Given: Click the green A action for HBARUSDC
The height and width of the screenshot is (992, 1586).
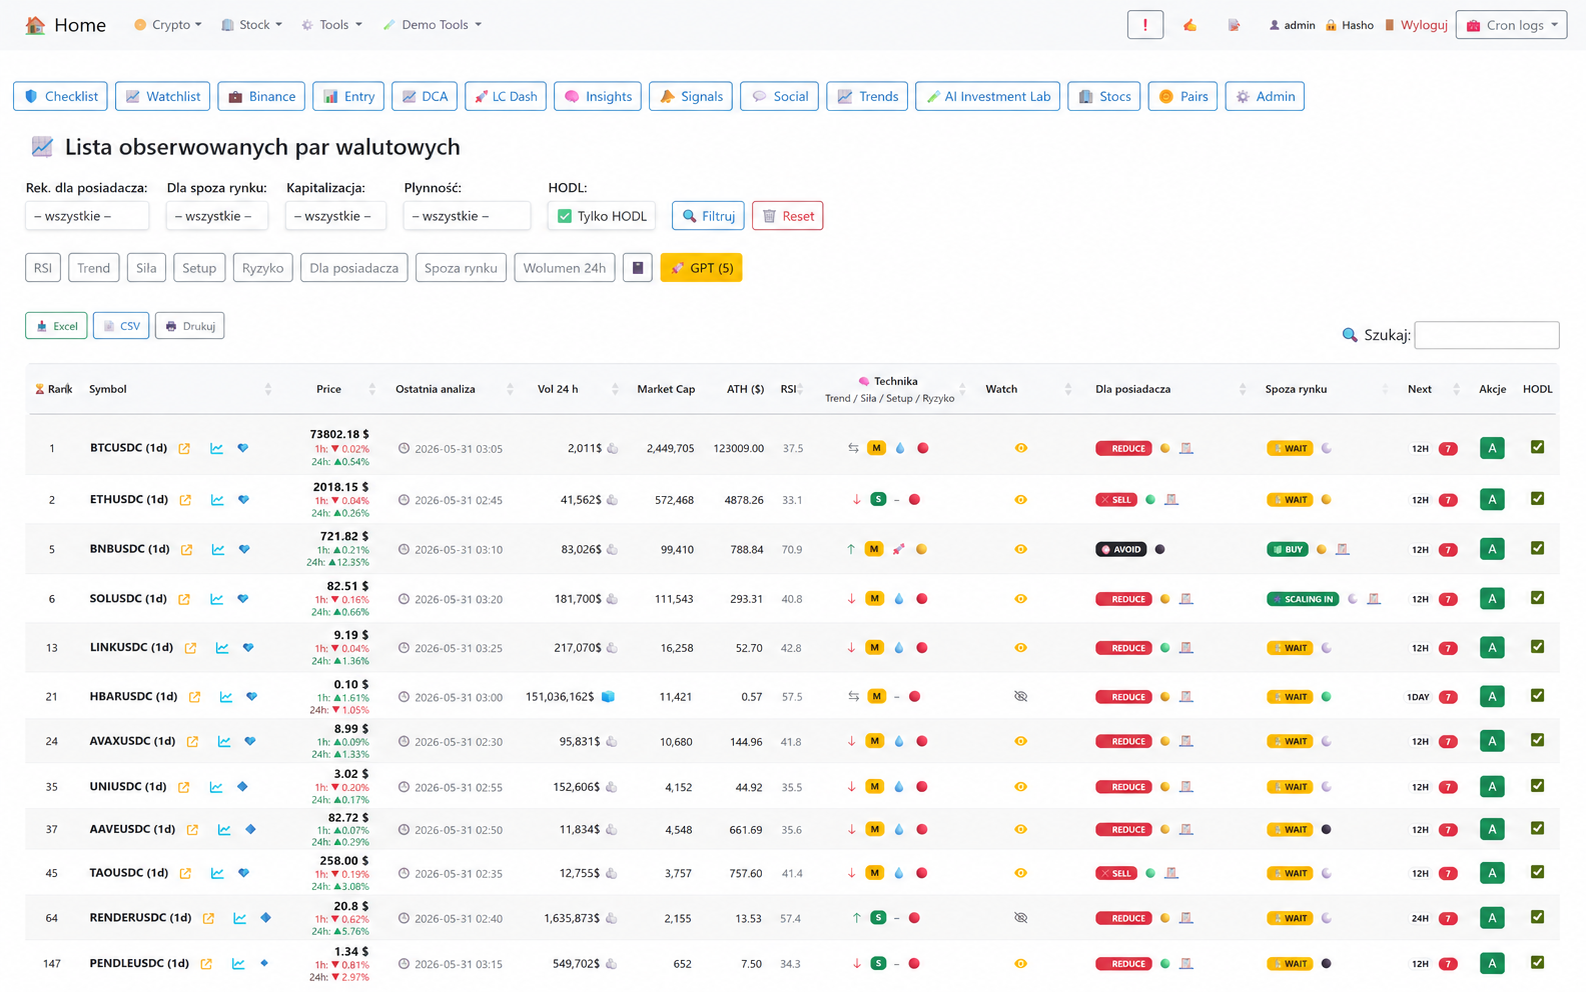Looking at the screenshot, I should pos(1492,696).
